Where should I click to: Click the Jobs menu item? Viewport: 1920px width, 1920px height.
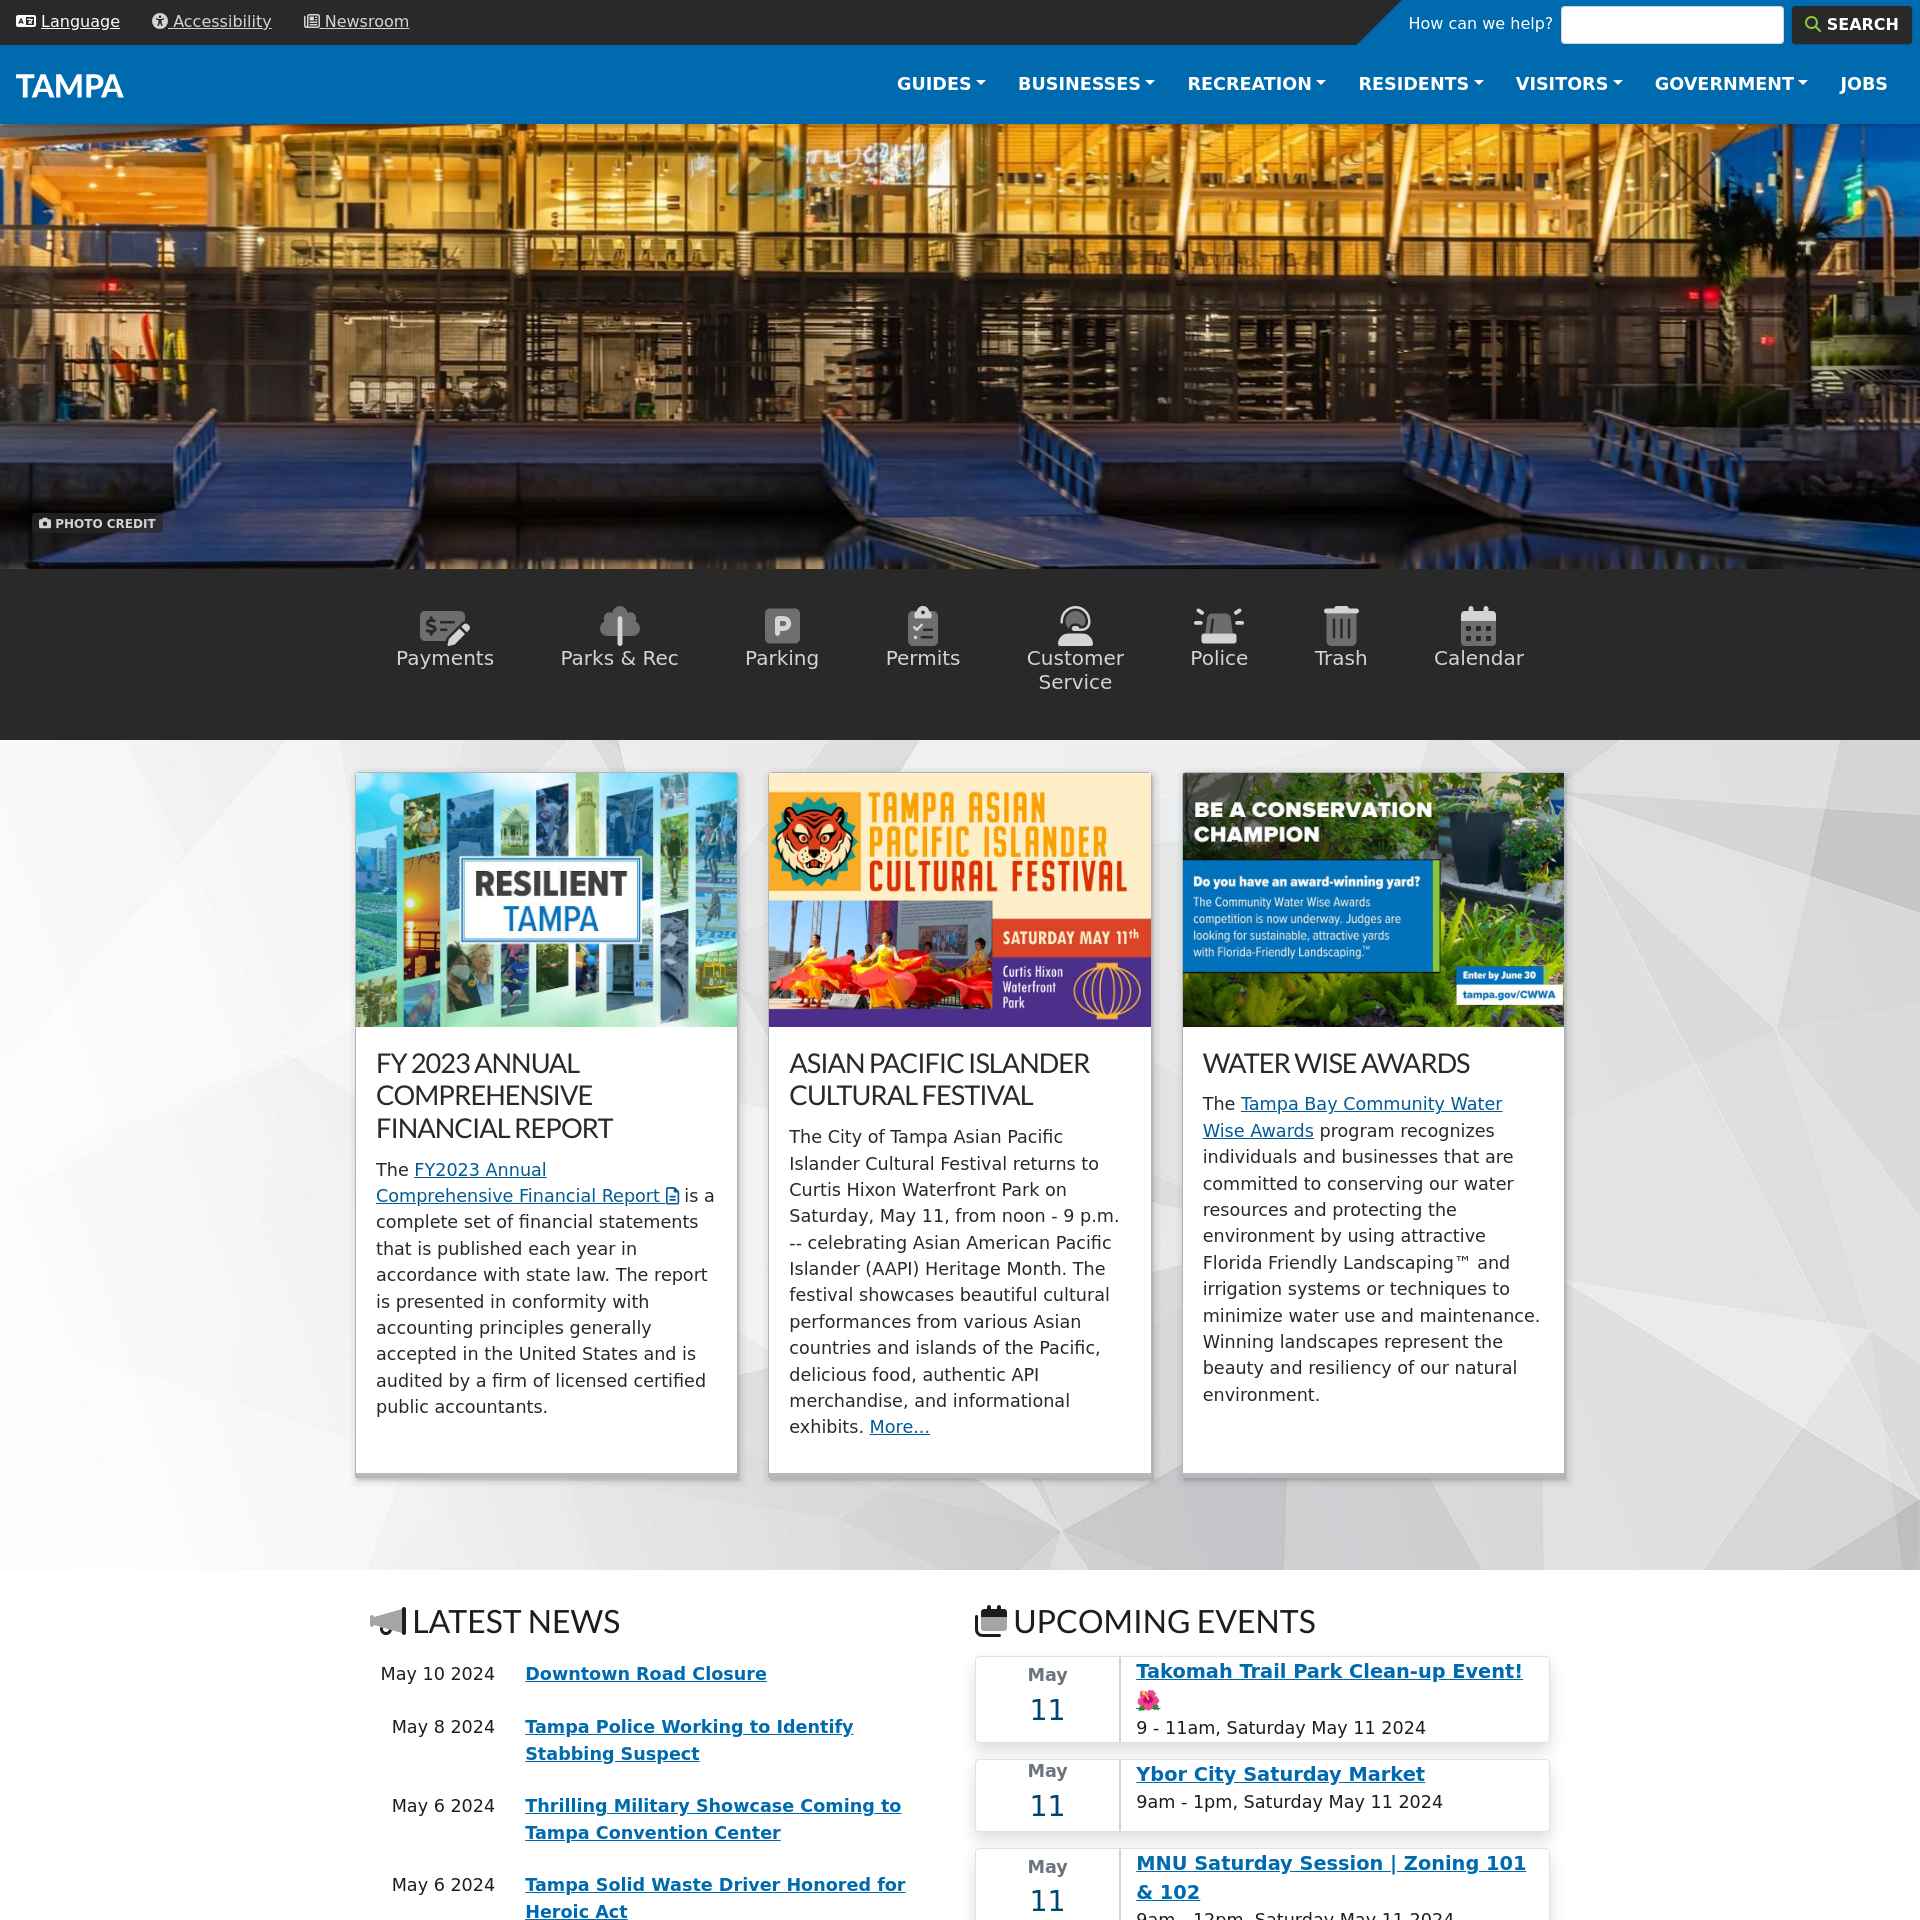tap(1862, 84)
